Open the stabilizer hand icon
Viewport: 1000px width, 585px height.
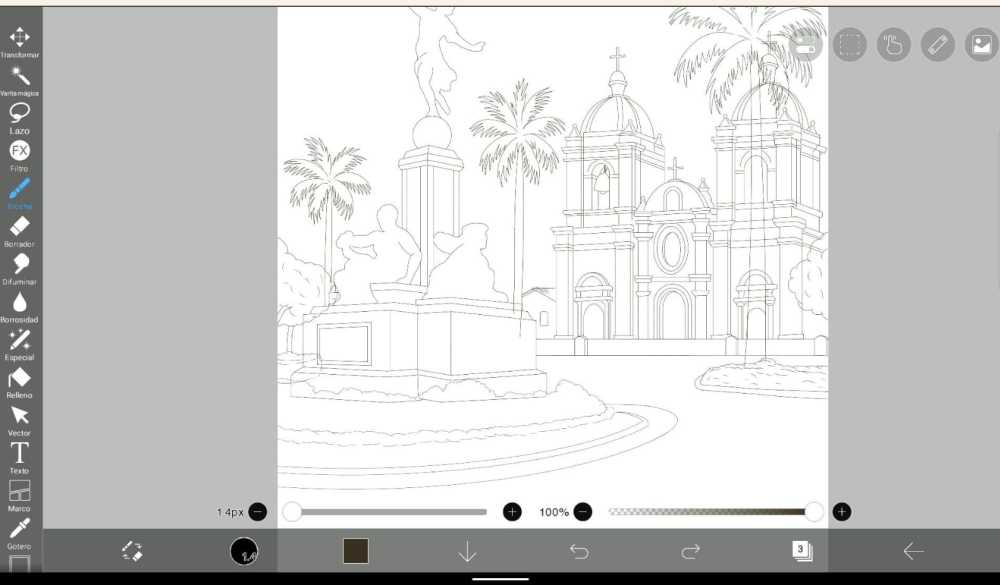[893, 45]
